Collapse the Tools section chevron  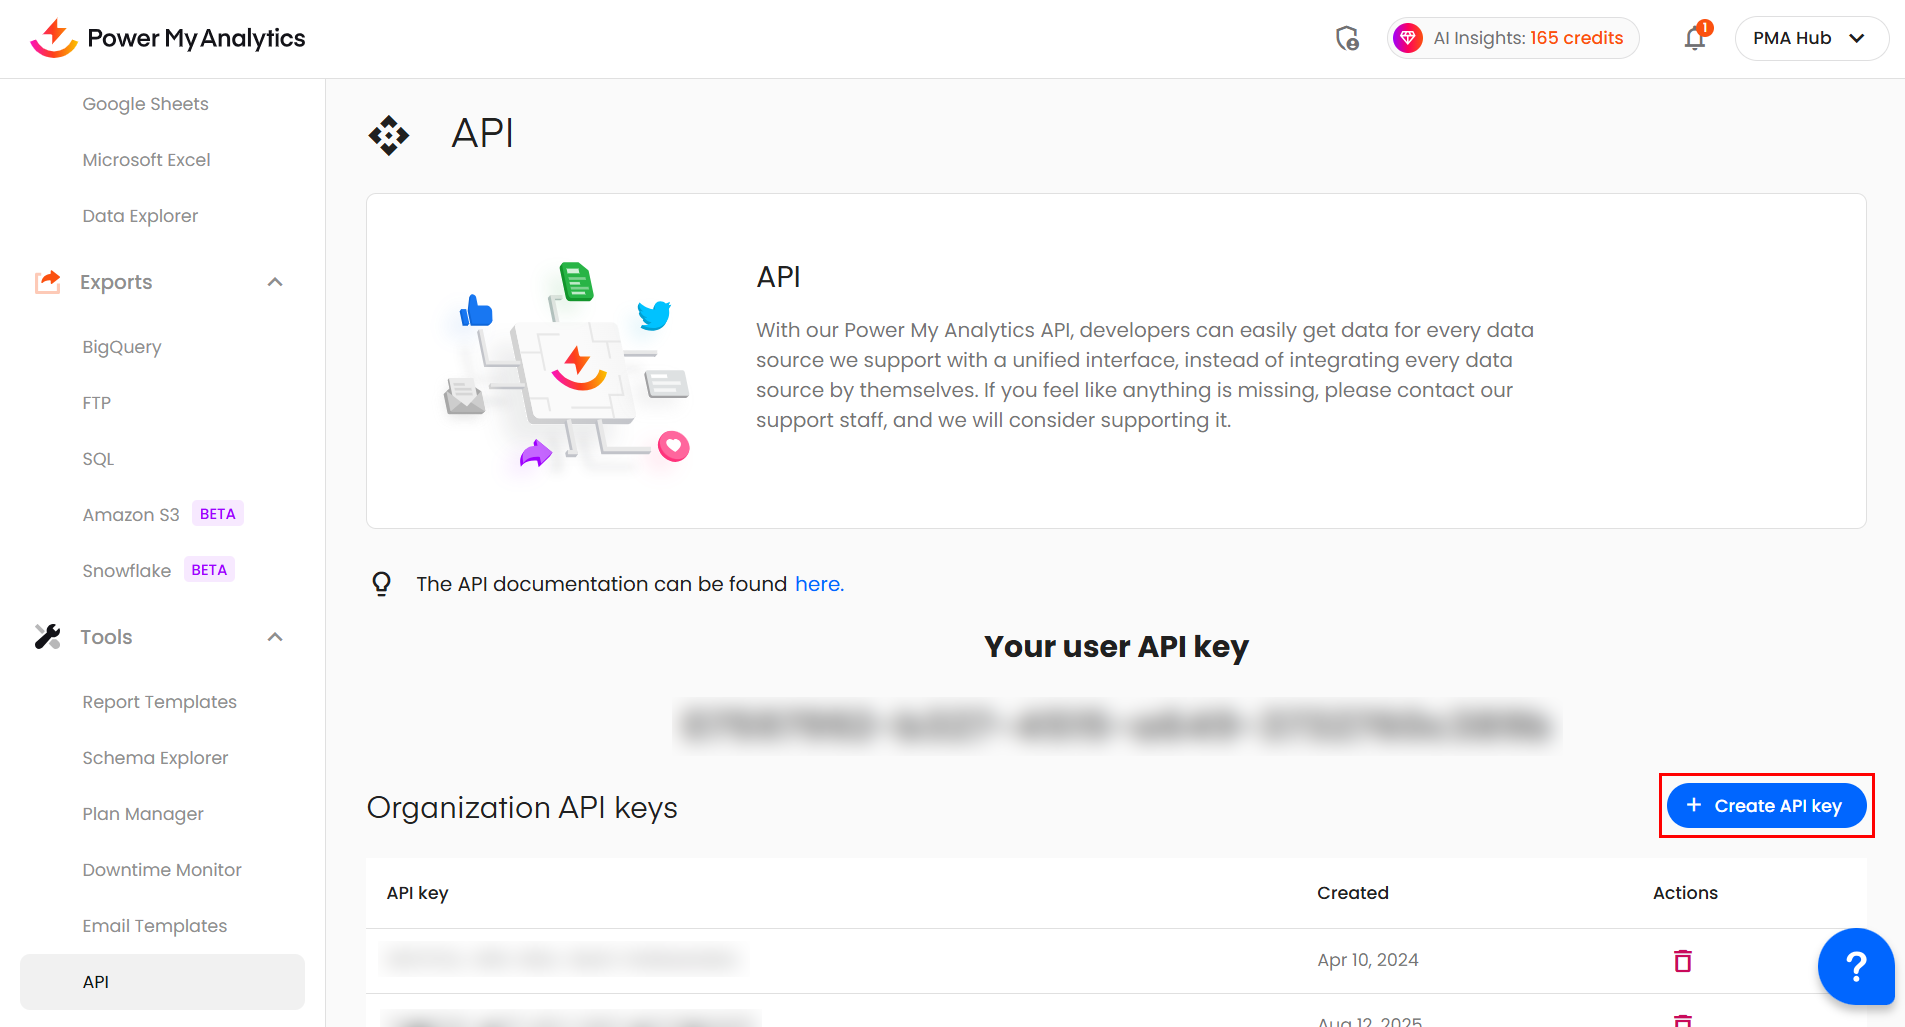pyautogui.click(x=275, y=637)
